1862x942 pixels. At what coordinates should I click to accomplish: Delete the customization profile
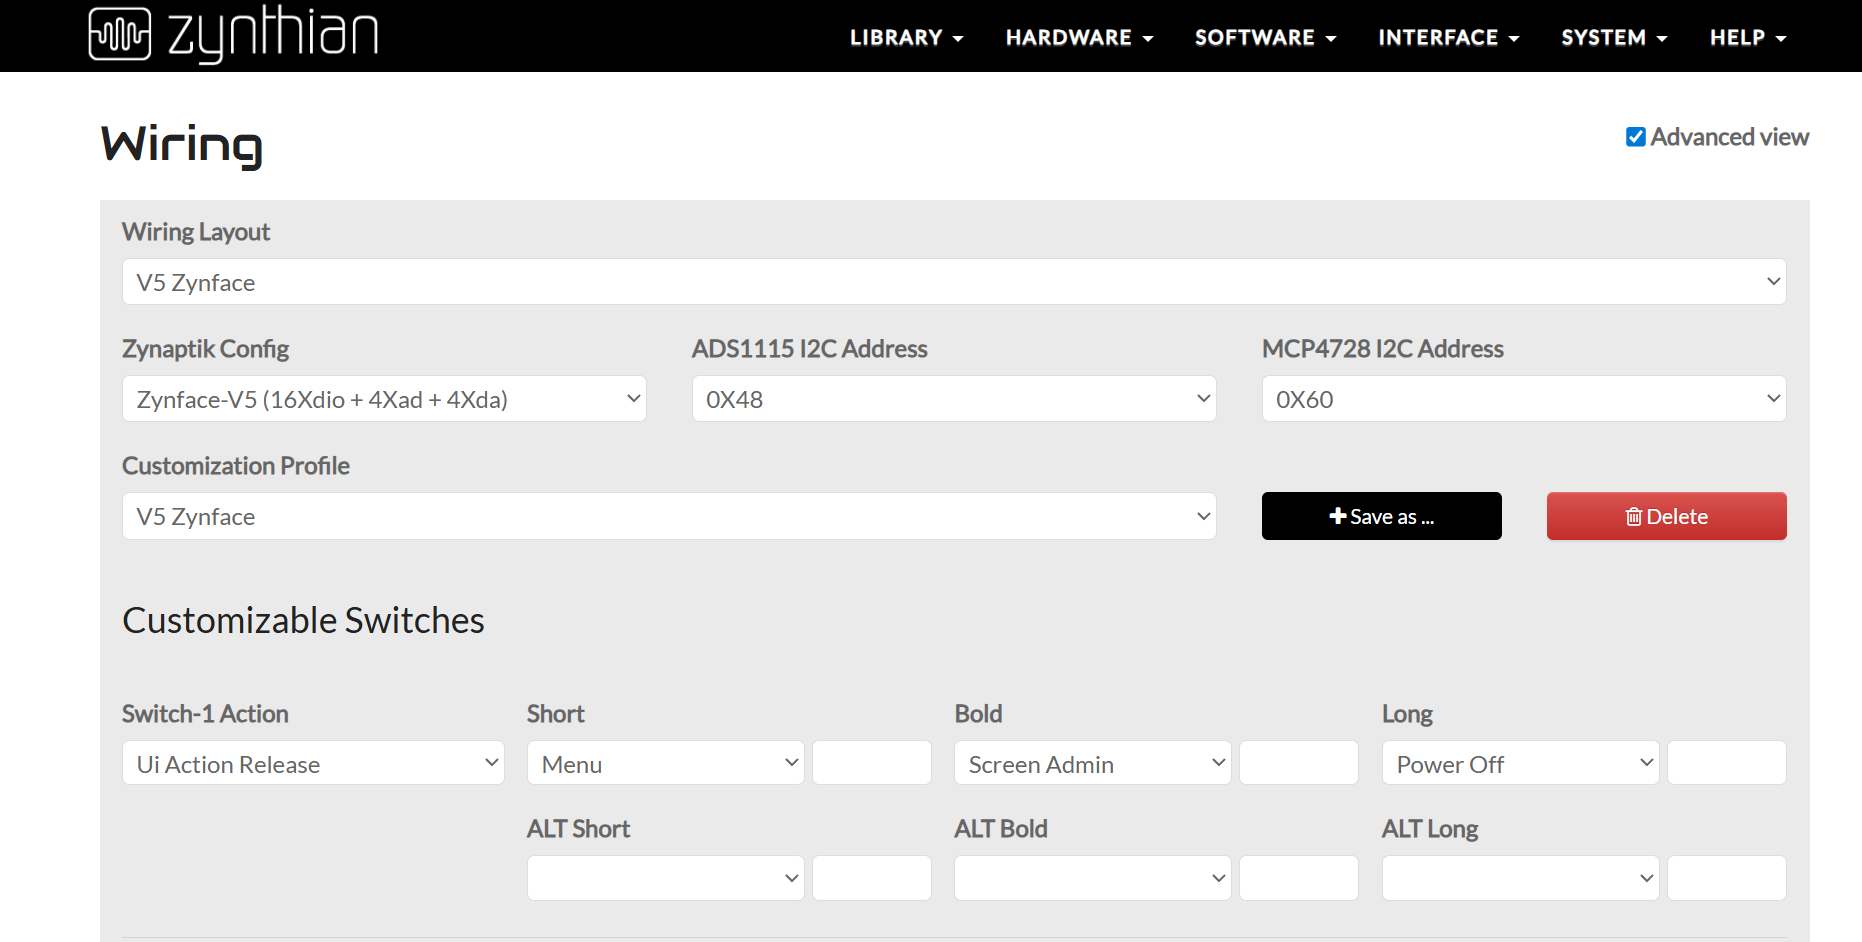[1666, 516]
